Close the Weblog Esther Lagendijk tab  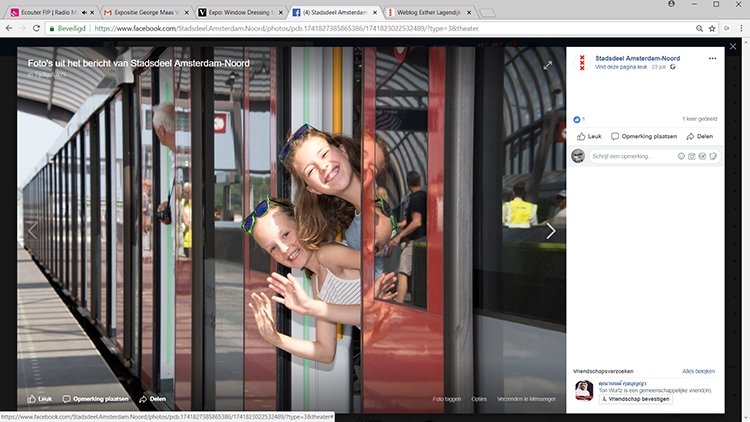point(469,13)
